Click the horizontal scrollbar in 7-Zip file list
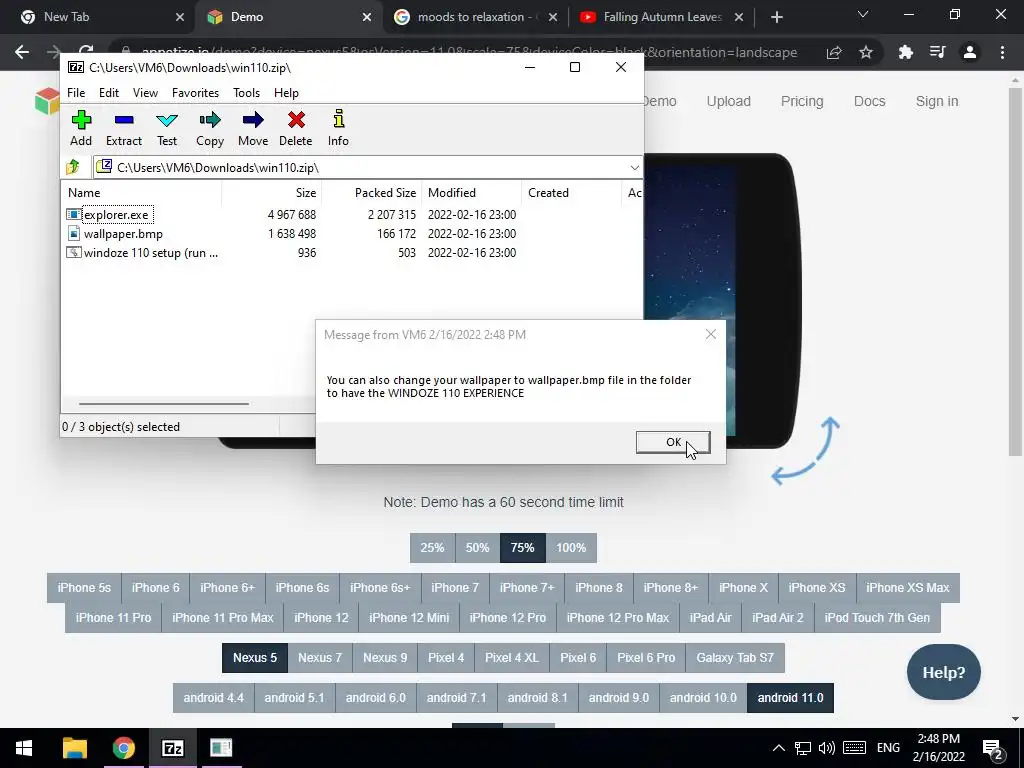 click(x=163, y=404)
